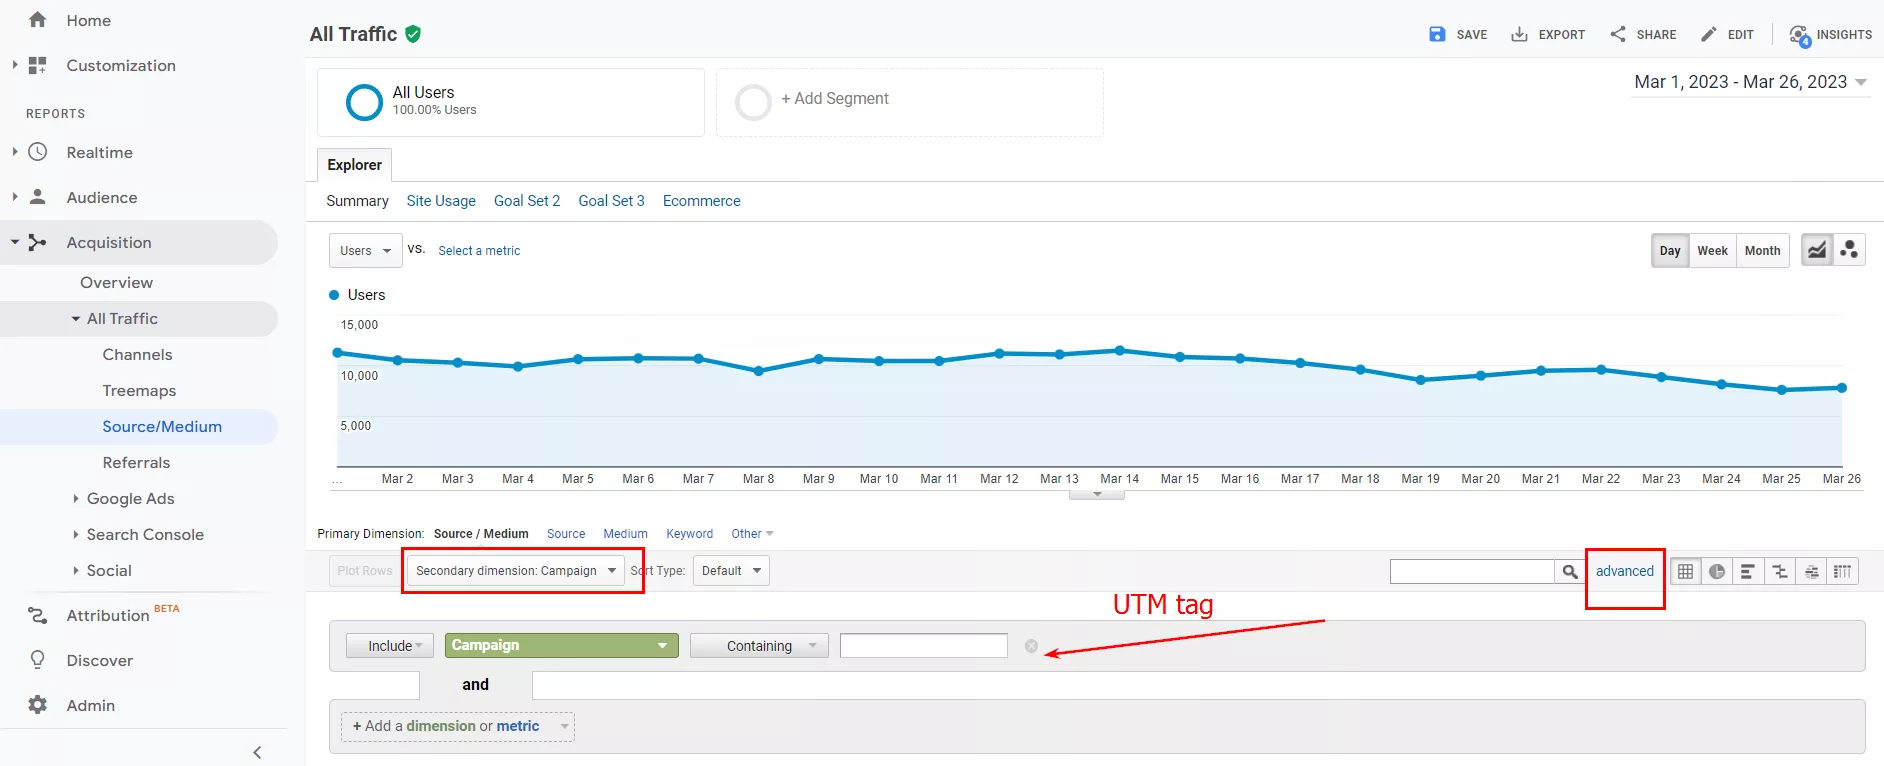Set primary dimension to Keyword
This screenshot has width=1884, height=766.
coord(690,534)
